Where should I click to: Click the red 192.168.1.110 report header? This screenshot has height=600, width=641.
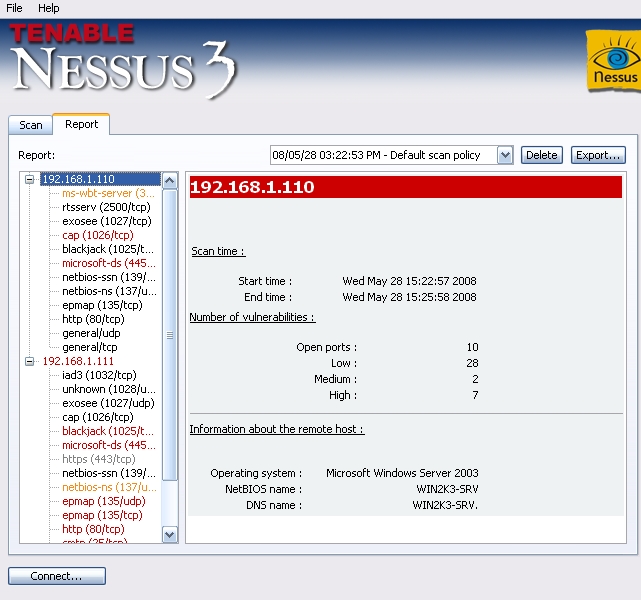(x=406, y=187)
